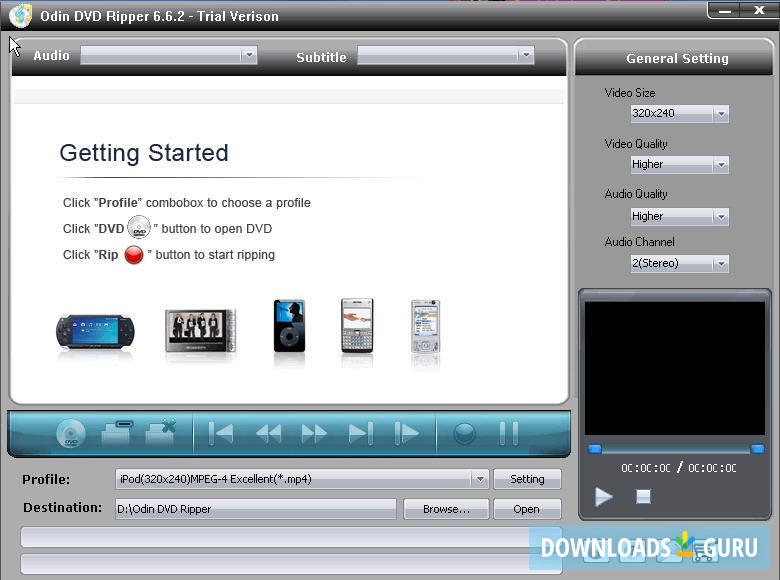Select the iPod device image

[x=289, y=326]
